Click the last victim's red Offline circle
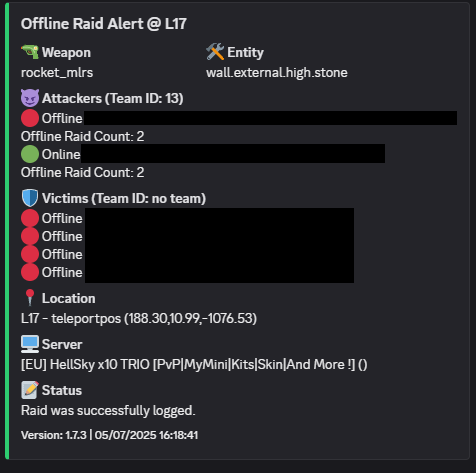 (x=30, y=272)
